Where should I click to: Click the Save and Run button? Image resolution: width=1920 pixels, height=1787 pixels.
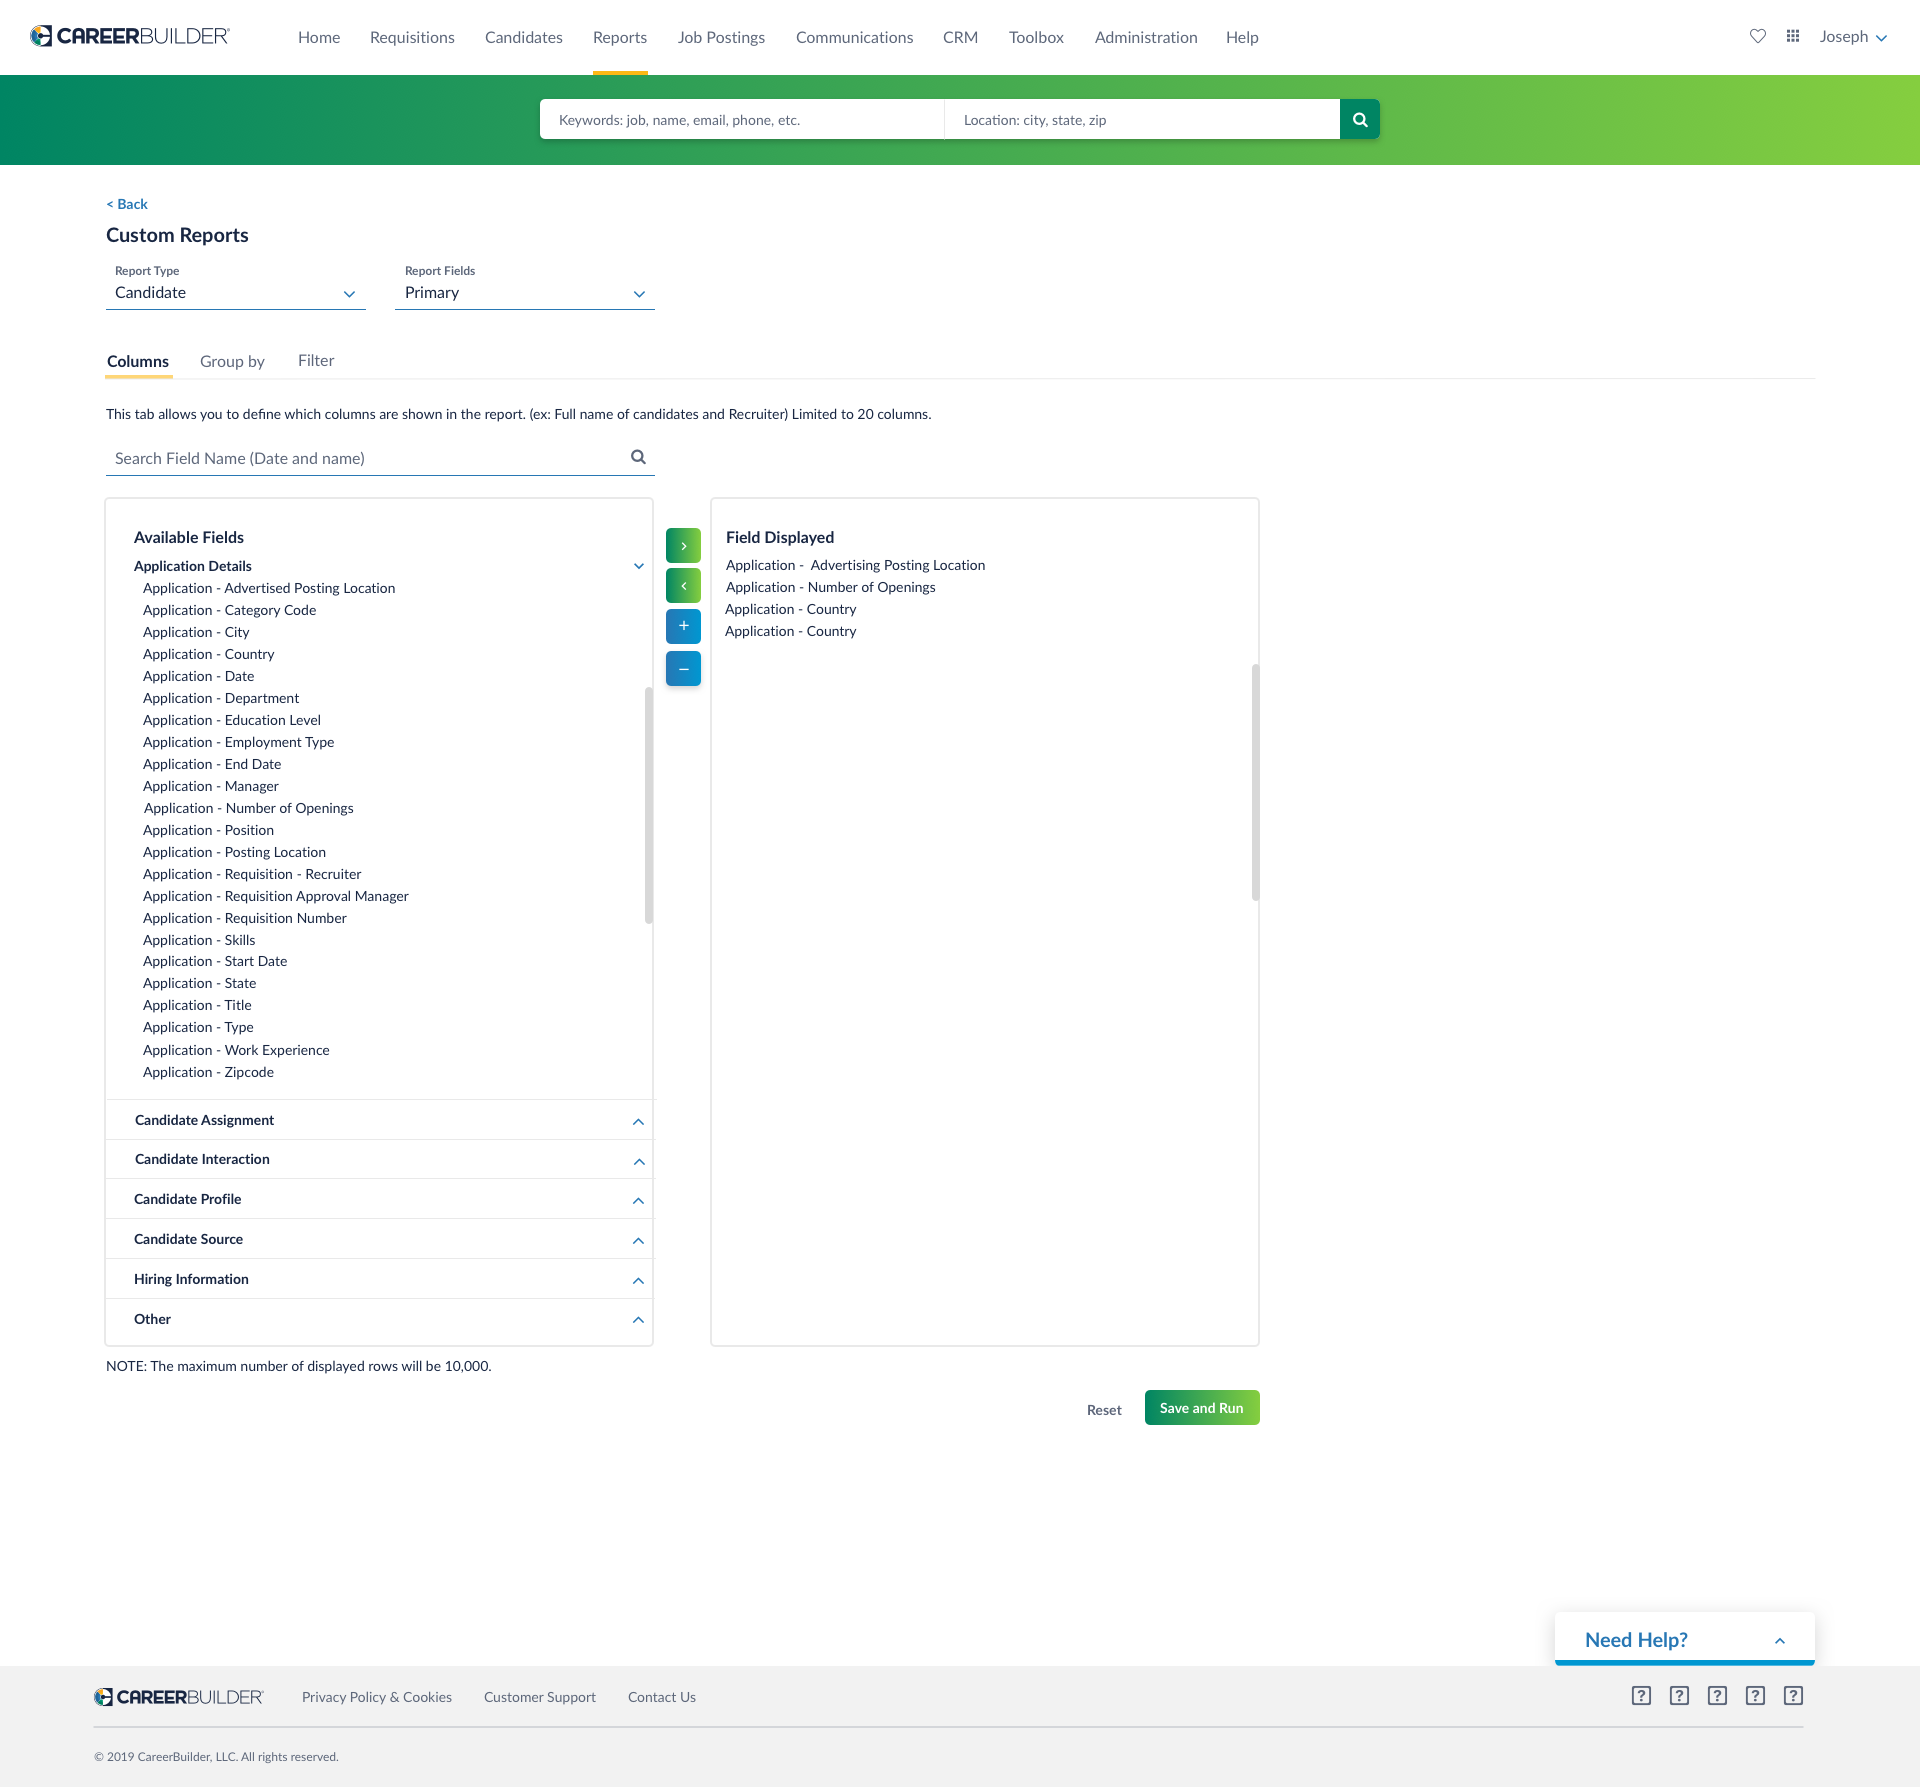(x=1202, y=1408)
